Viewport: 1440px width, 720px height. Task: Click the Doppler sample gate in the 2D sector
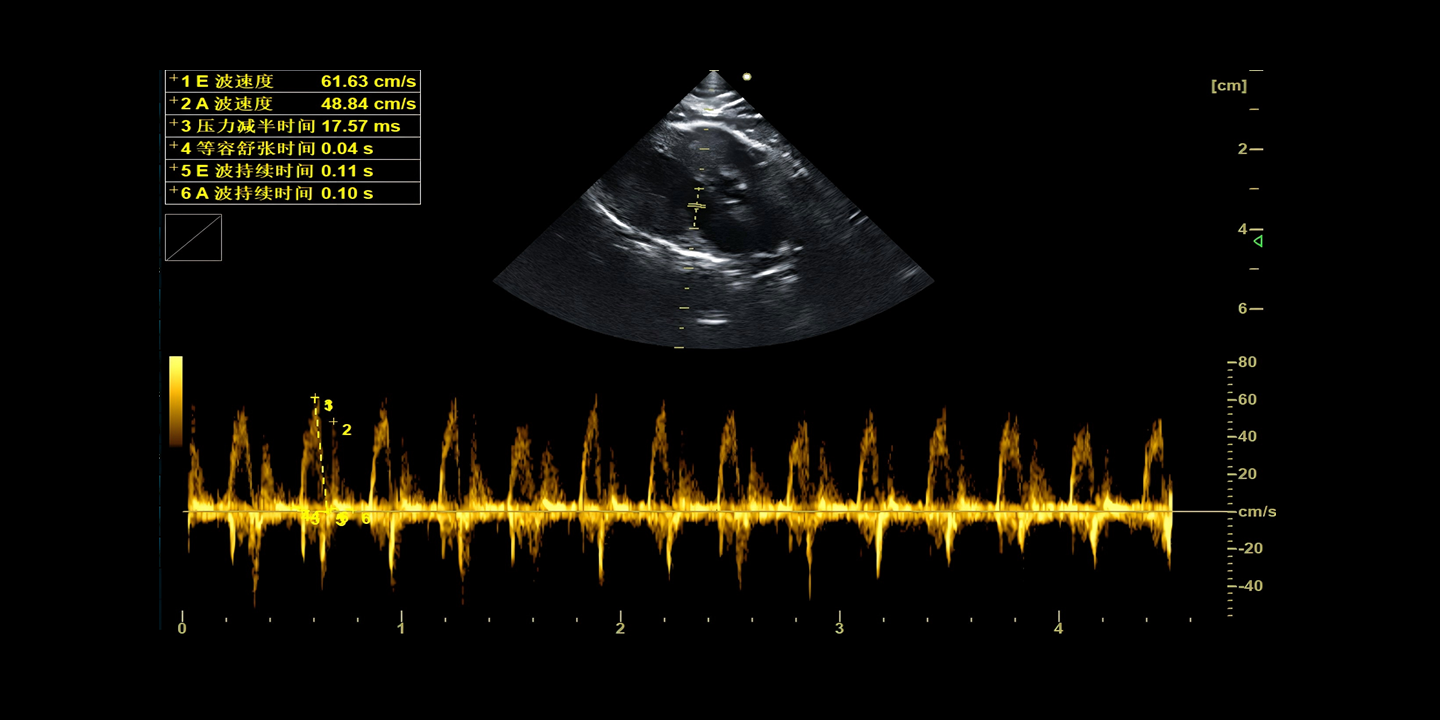point(696,206)
